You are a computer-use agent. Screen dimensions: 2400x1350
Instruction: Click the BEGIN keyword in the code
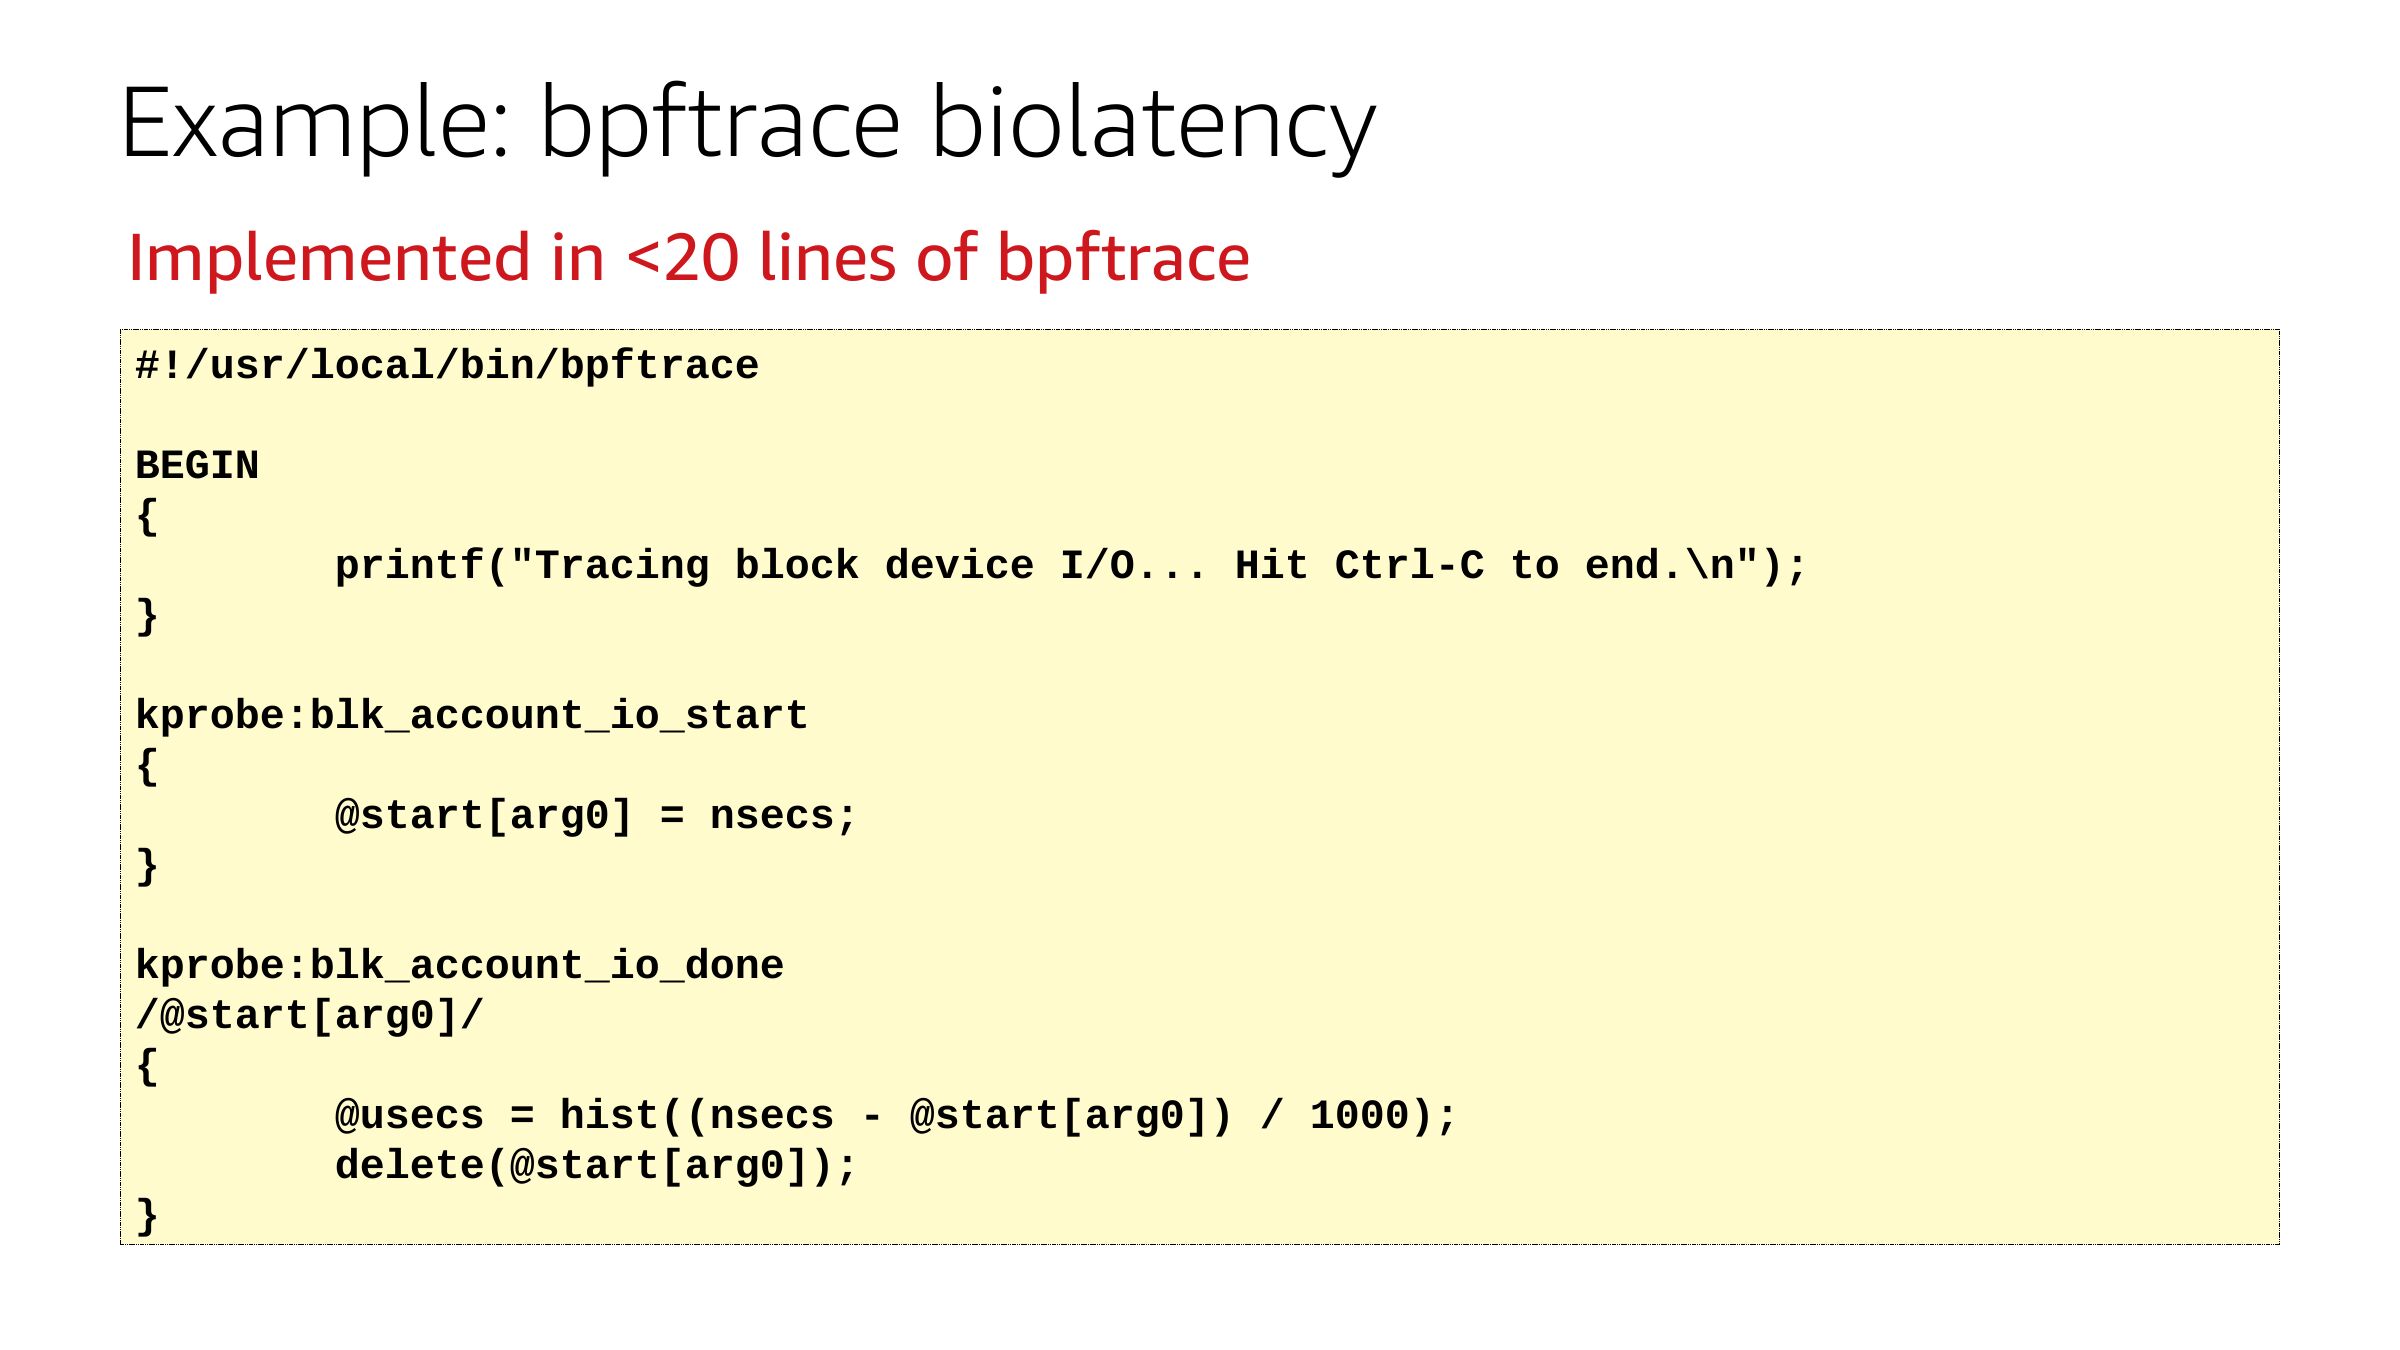tap(197, 466)
